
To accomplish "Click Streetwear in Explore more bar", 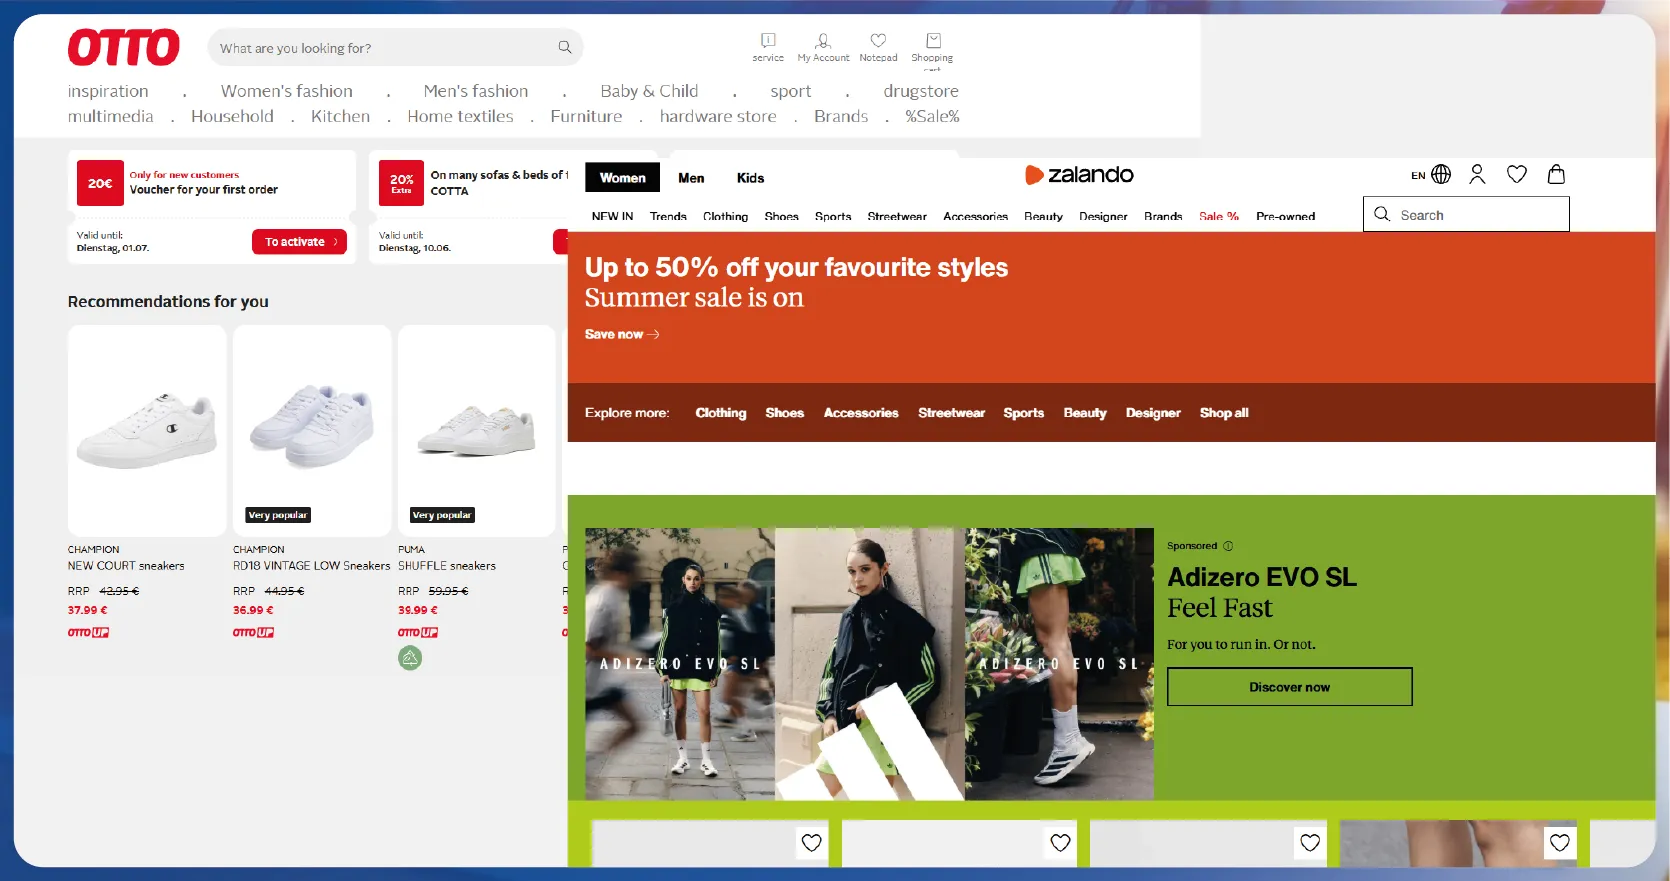I will coord(951,413).
